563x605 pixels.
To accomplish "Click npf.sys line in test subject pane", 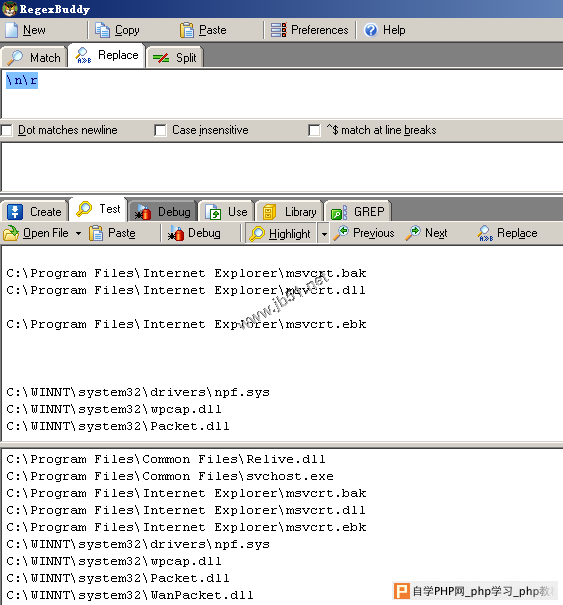I will 138,392.
